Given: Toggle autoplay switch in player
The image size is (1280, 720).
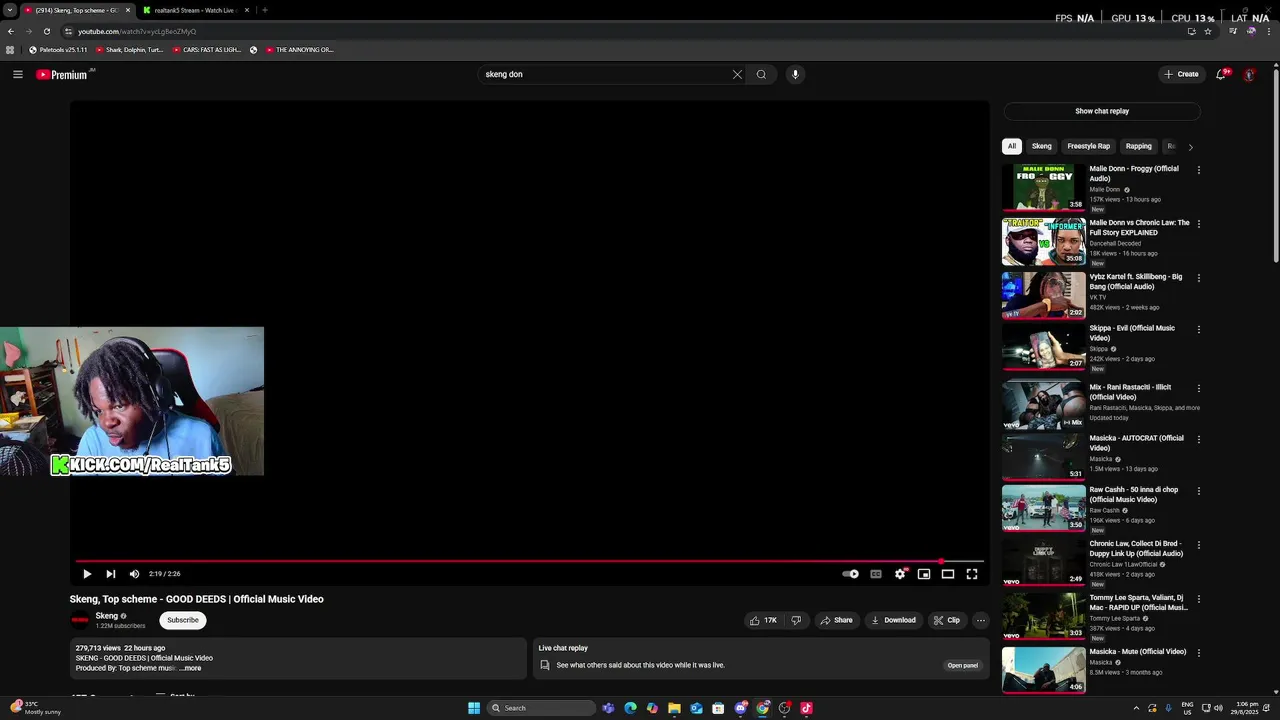Looking at the screenshot, I should pos(850,574).
